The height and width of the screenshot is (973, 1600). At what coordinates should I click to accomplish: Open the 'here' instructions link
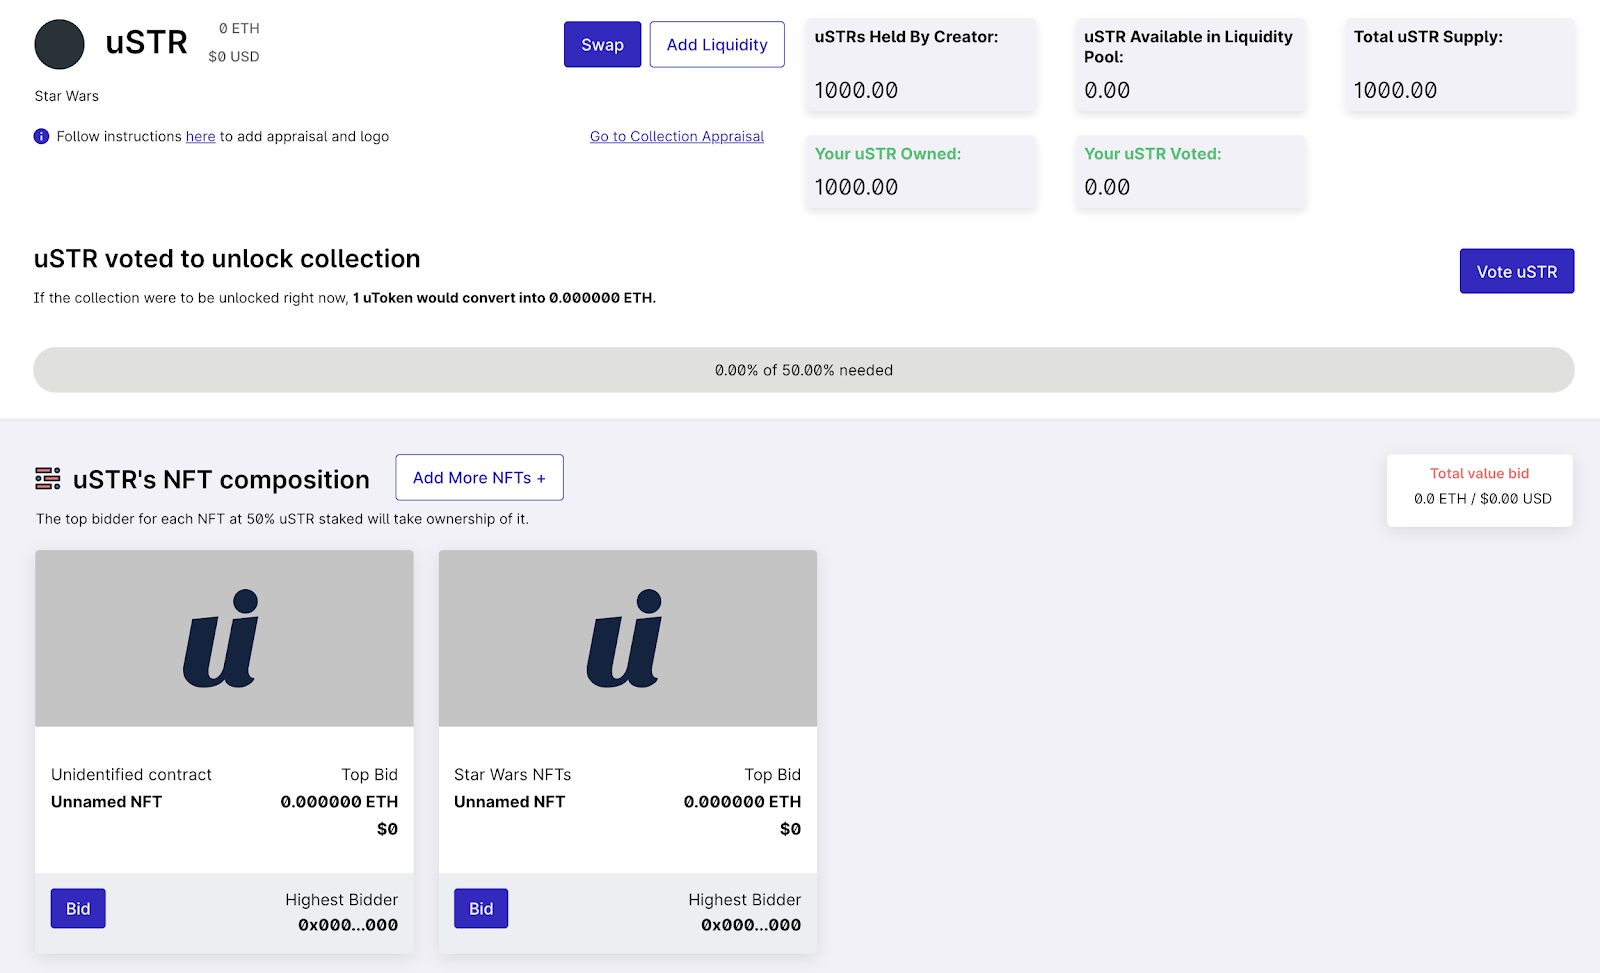point(200,136)
